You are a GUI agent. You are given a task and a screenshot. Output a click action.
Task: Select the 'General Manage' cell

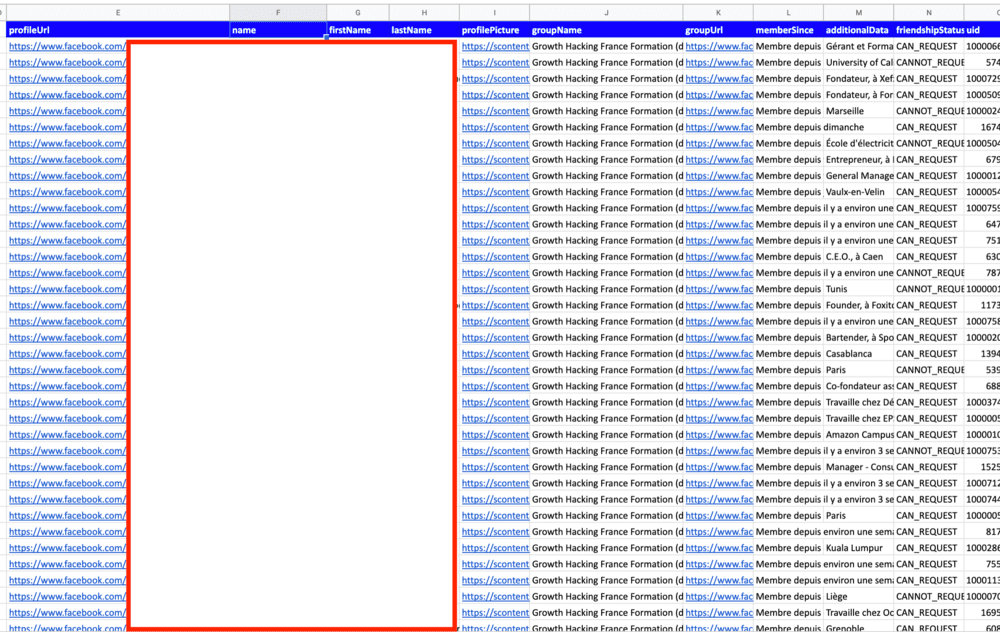coord(858,175)
